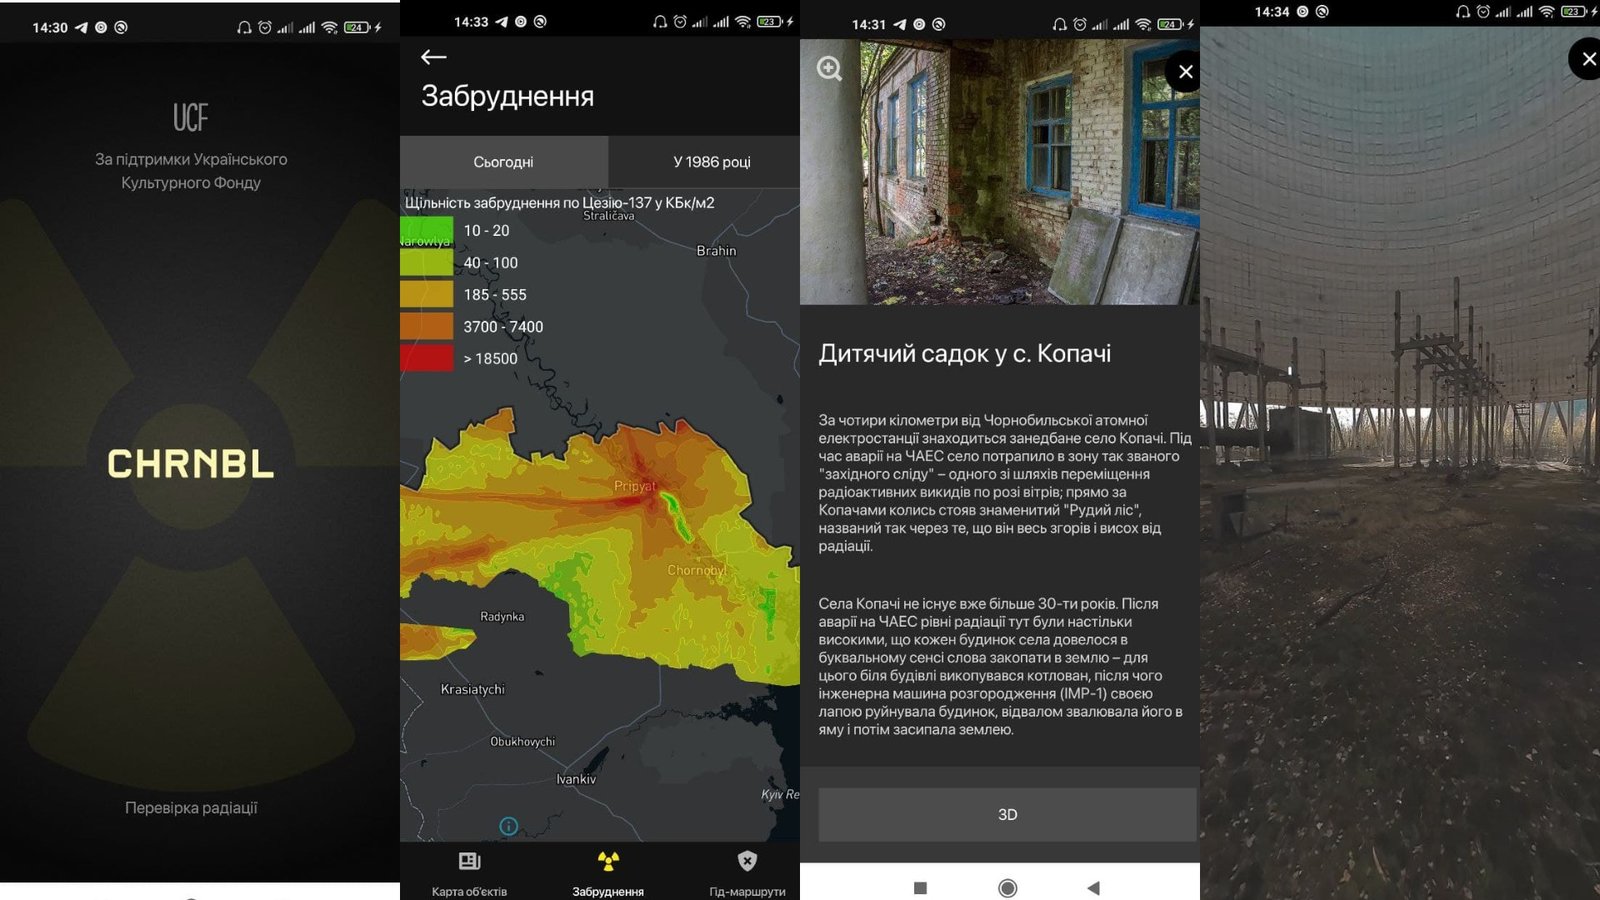Tap Pripyat label on contamination map

pyautogui.click(x=635, y=486)
